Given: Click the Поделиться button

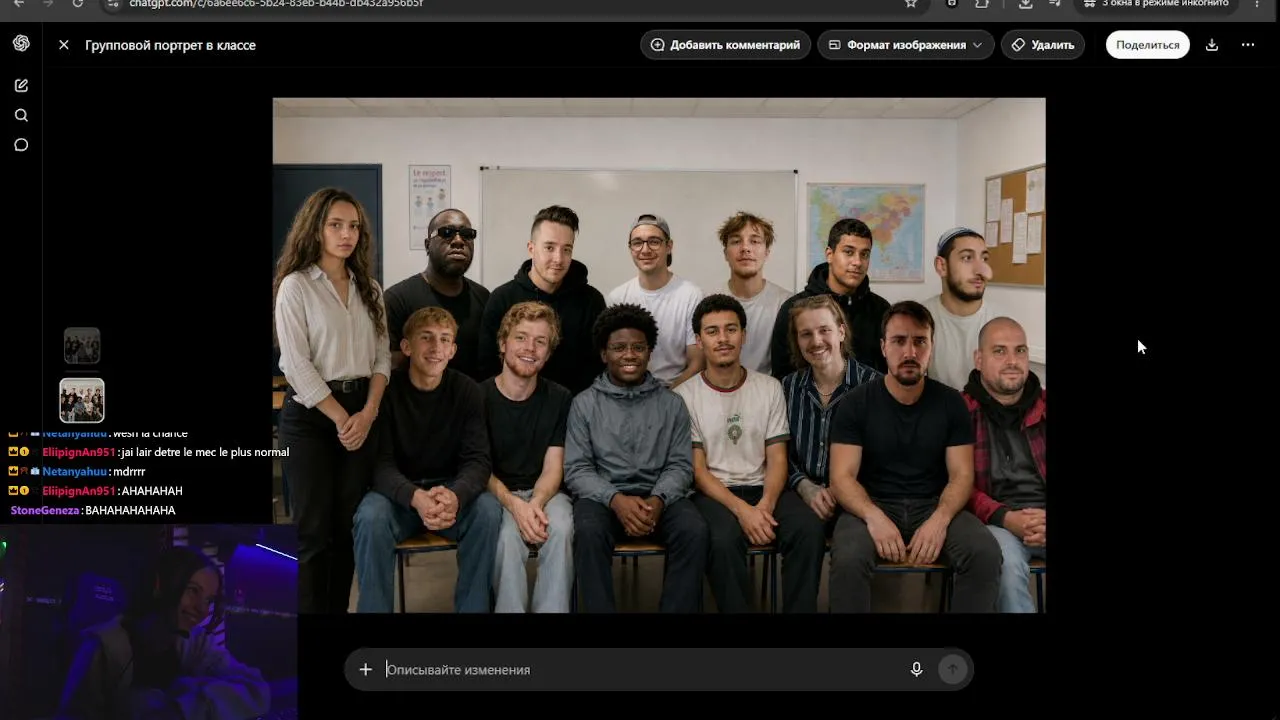Looking at the screenshot, I should tap(1147, 45).
